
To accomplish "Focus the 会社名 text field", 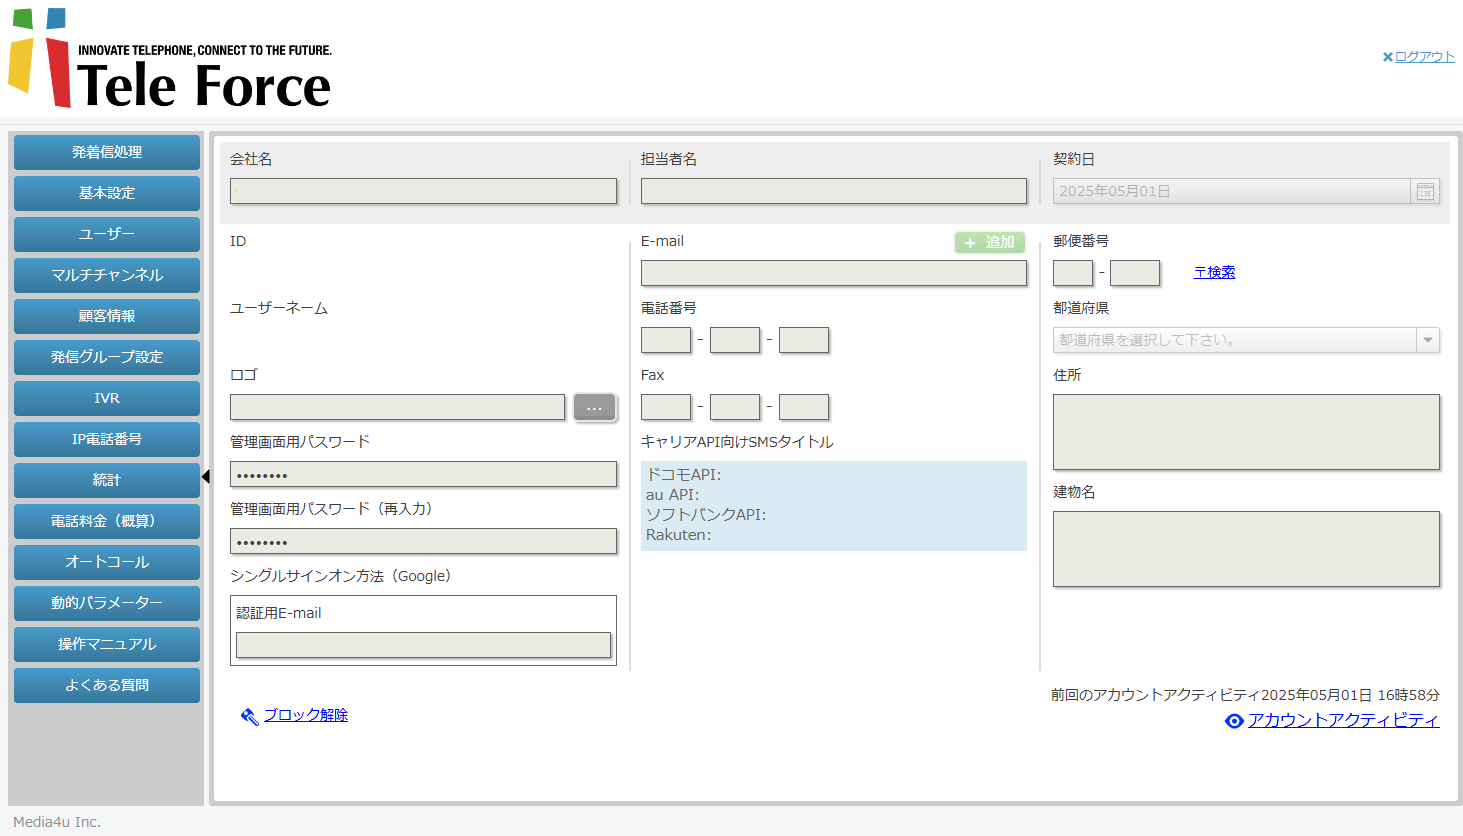I will tap(423, 191).
